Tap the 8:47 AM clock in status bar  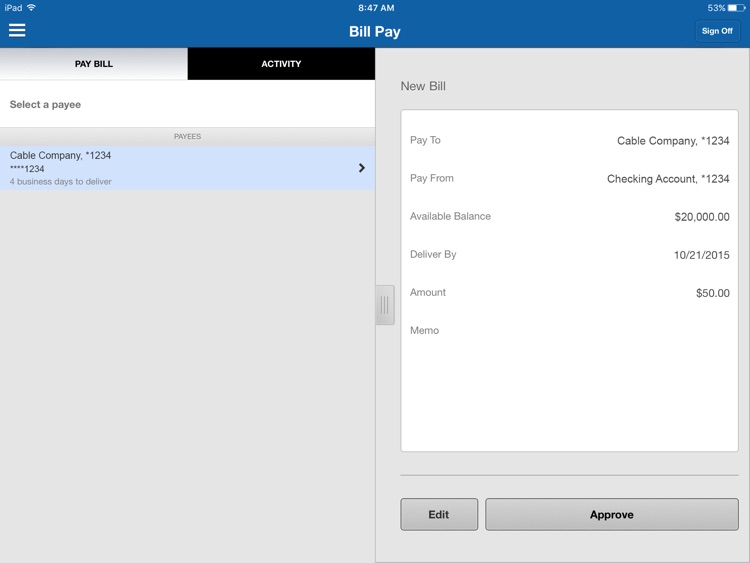pos(376,8)
